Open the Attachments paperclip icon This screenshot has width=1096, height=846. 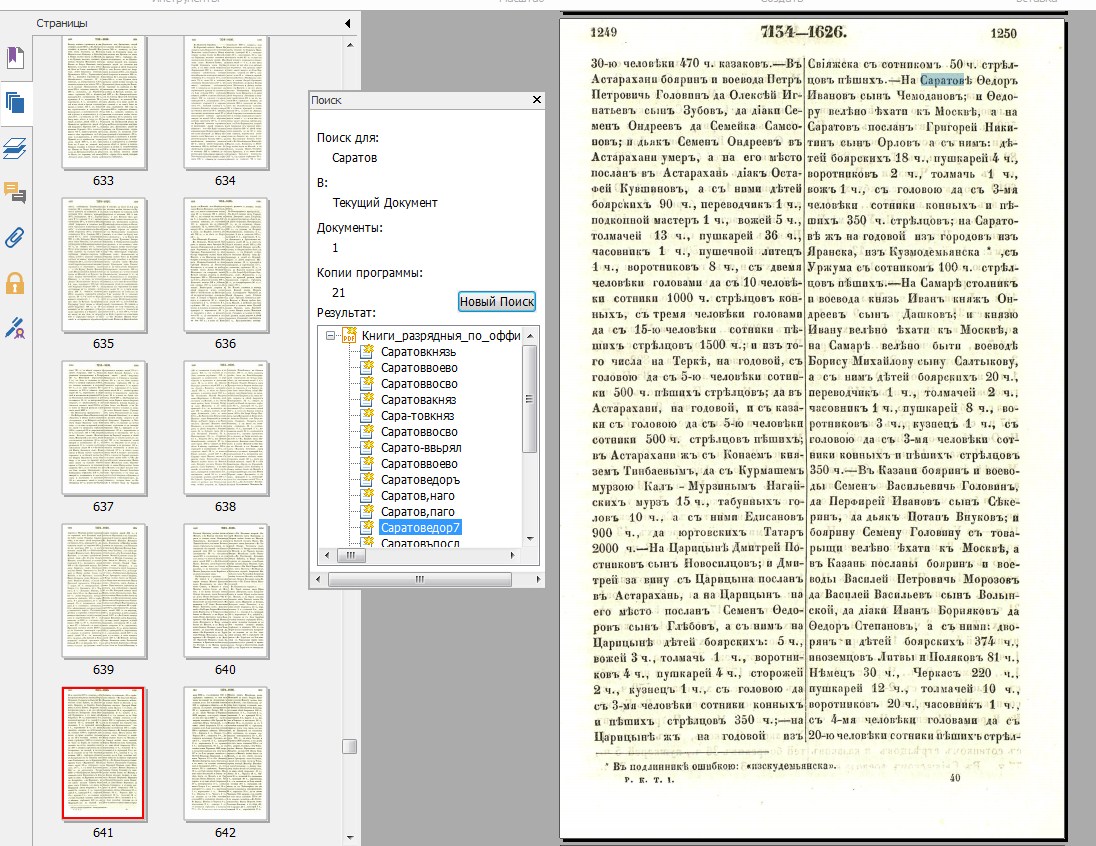pyautogui.click(x=15, y=238)
